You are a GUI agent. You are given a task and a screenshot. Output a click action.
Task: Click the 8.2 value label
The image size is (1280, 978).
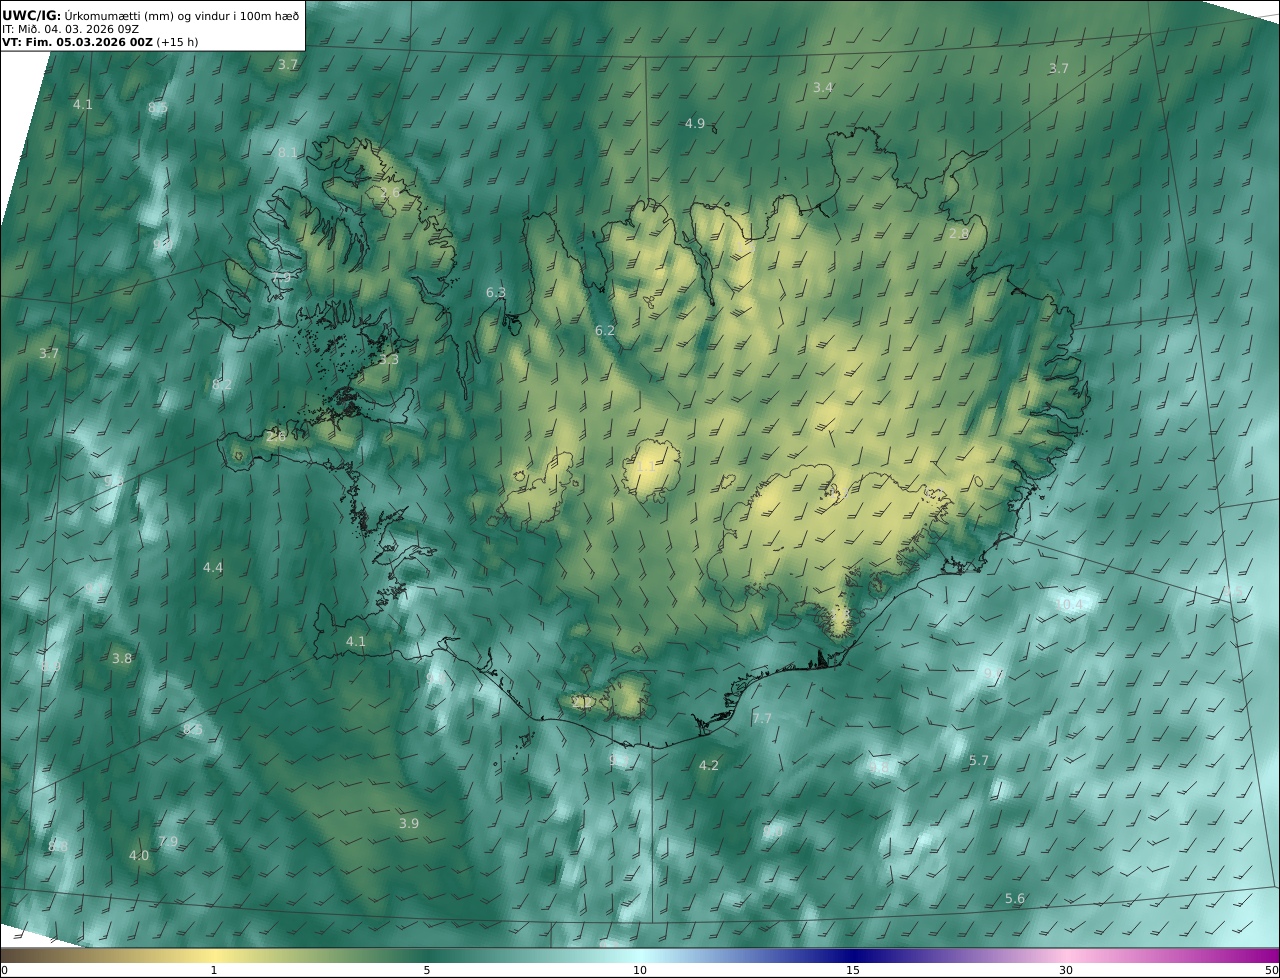pyautogui.click(x=222, y=385)
